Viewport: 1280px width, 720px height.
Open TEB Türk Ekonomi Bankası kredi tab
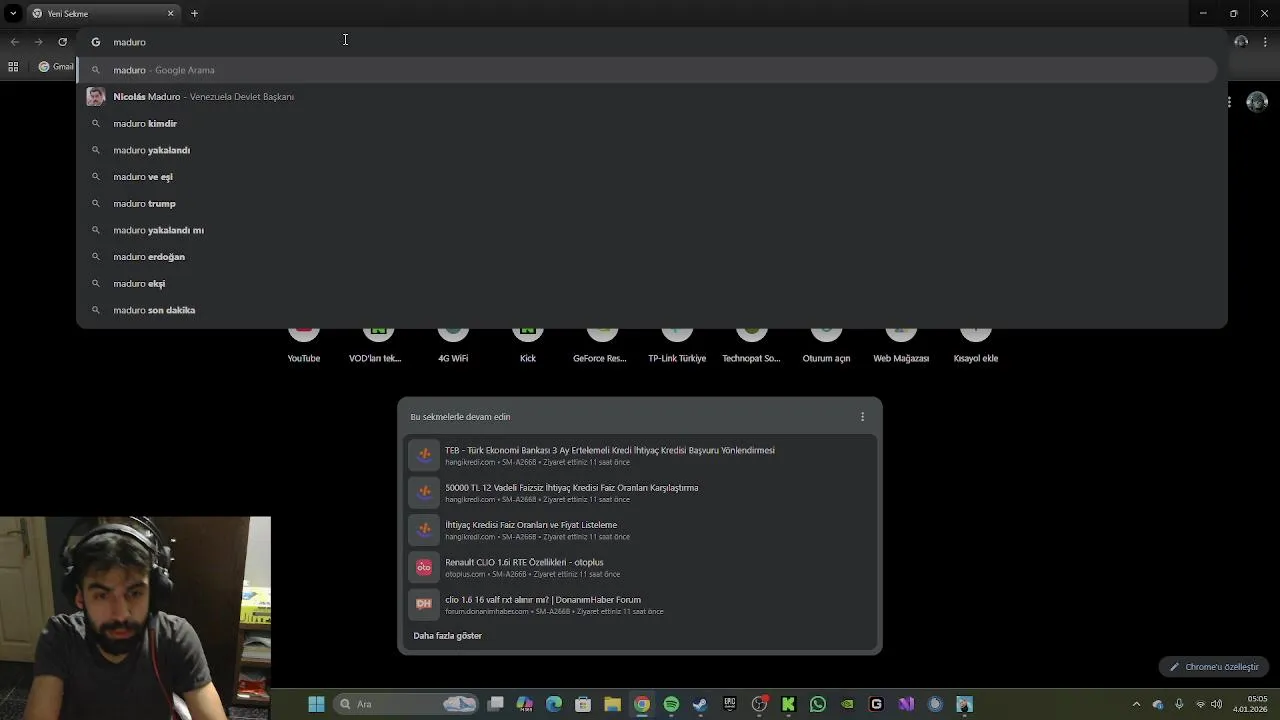pos(640,455)
